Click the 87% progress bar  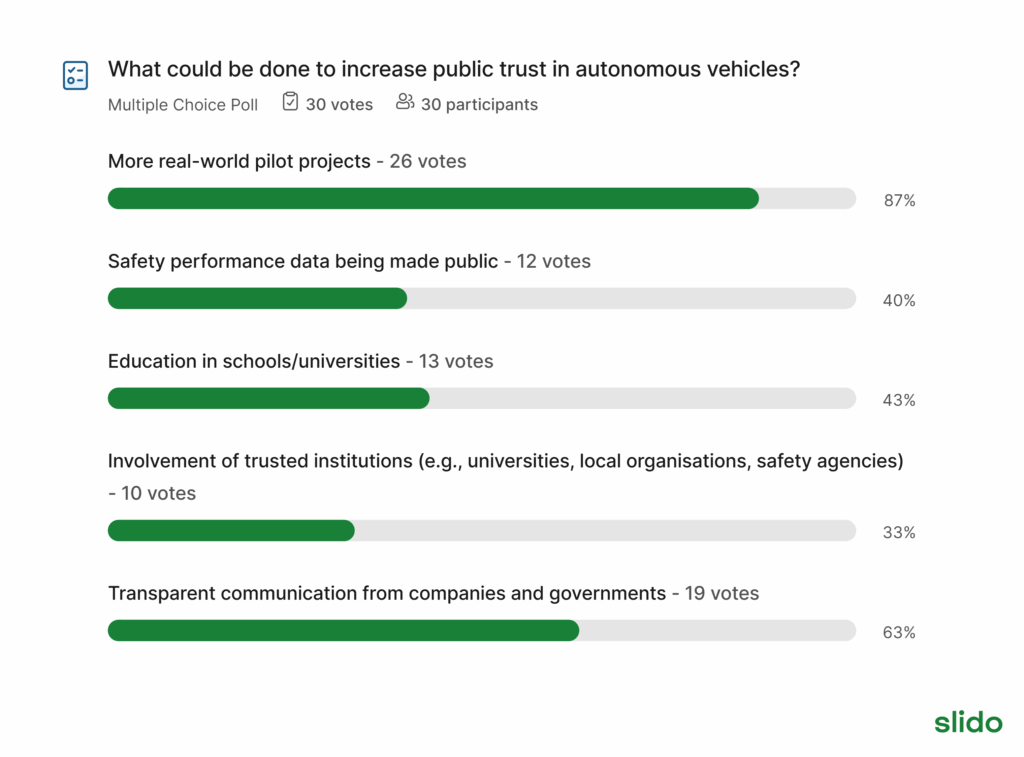(x=481, y=199)
